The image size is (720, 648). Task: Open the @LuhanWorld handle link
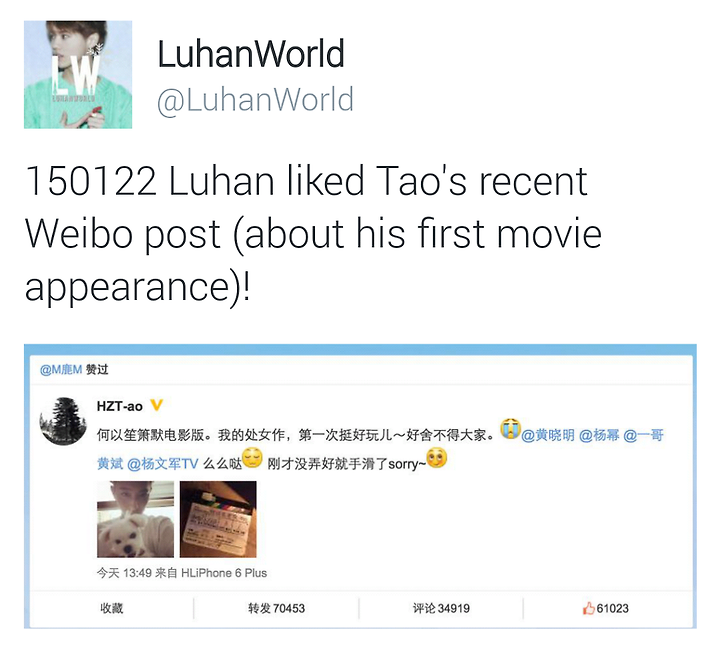[255, 99]
